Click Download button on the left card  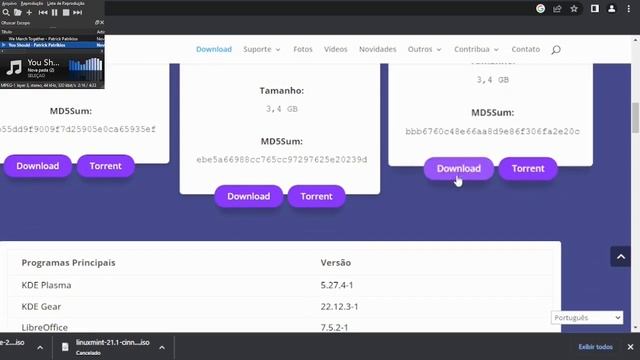pyautogui.click(x=38, y=166)
